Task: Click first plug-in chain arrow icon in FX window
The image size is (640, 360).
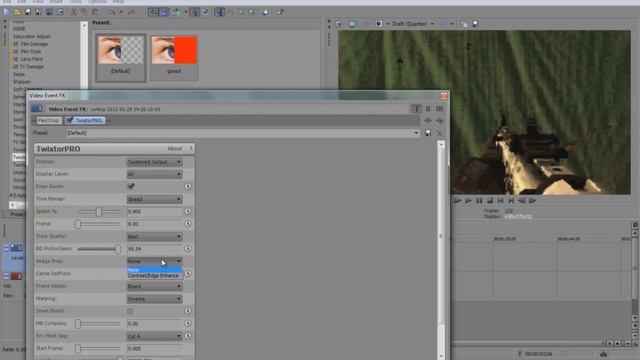Action: (x=428, y=120)
